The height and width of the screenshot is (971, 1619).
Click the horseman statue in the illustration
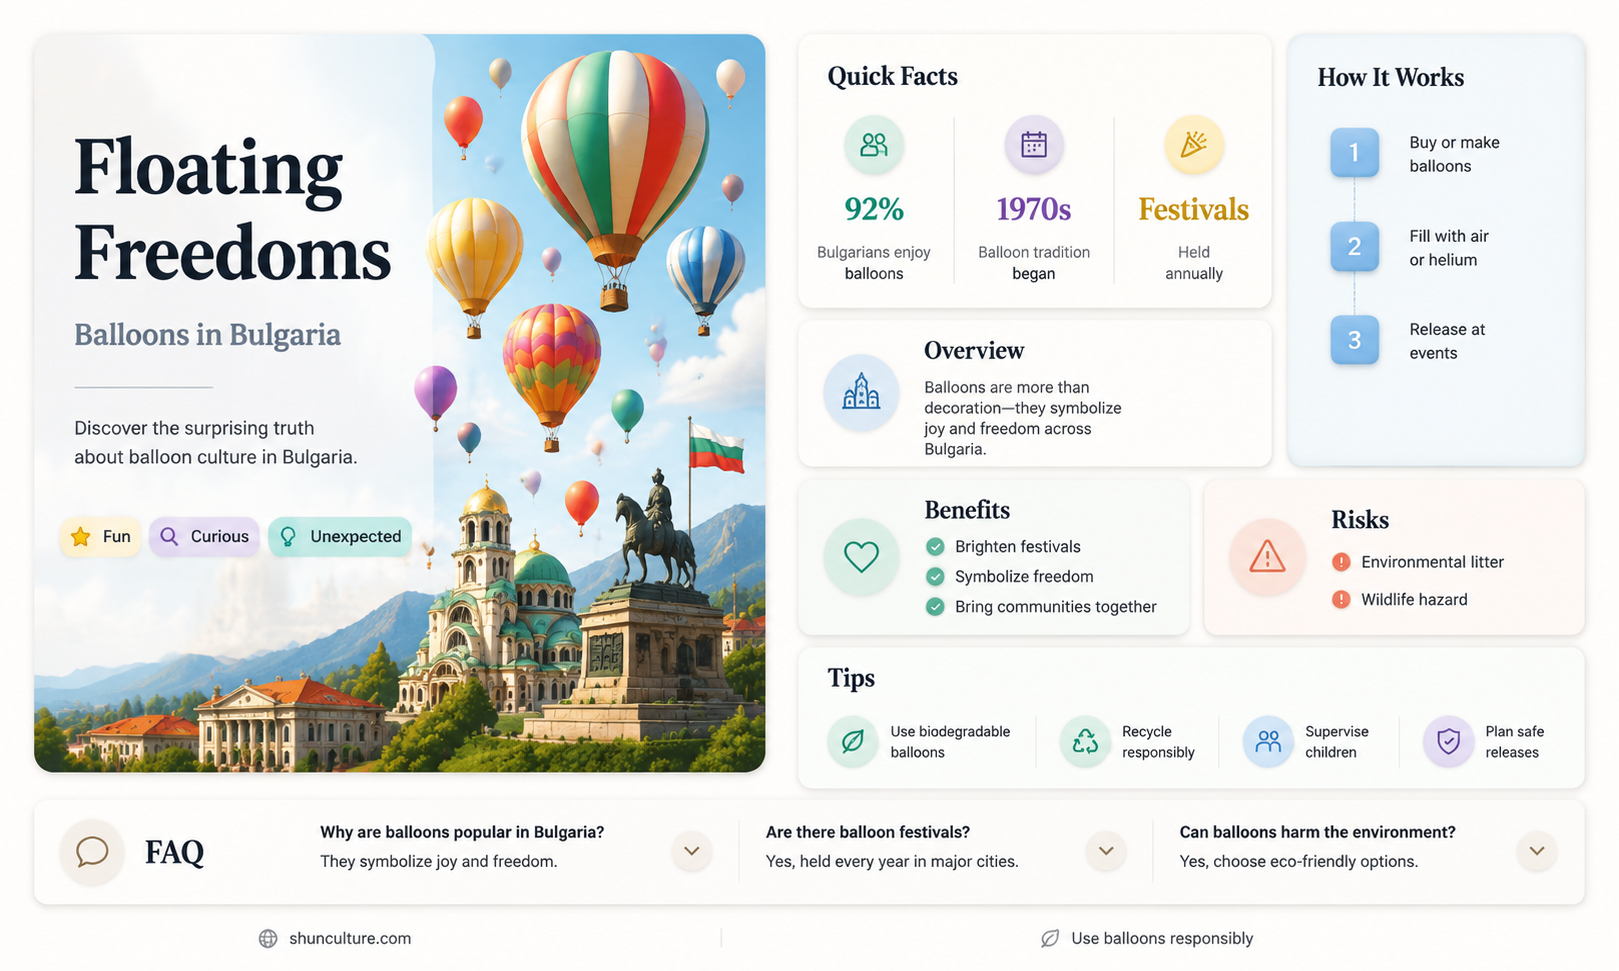(x=656, y=529)
